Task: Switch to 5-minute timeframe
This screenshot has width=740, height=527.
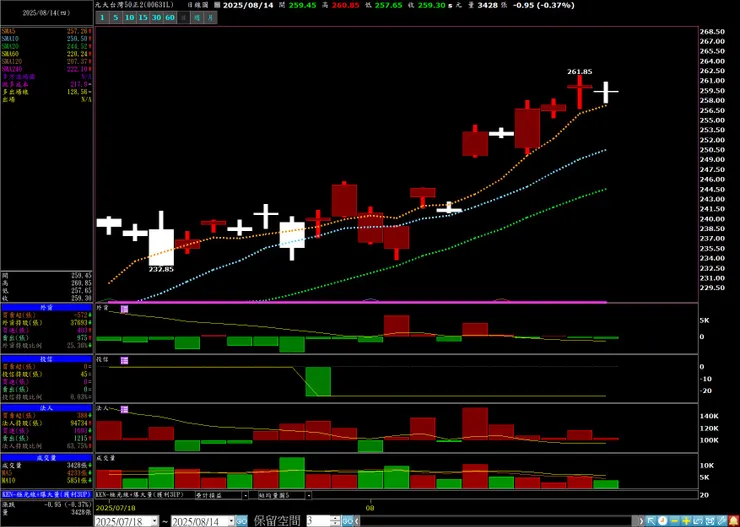Action: click(x=116, y=18)
